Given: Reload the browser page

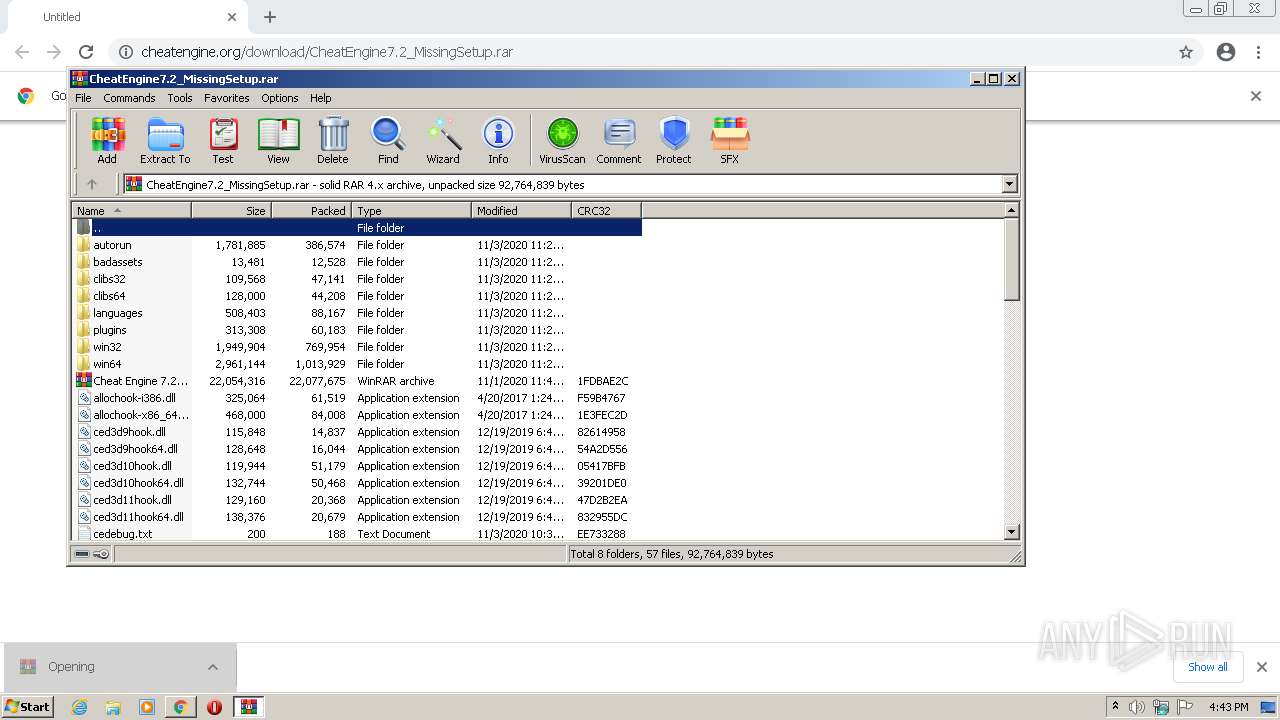Looking at the screenshot, I should [x=86, y=52].
